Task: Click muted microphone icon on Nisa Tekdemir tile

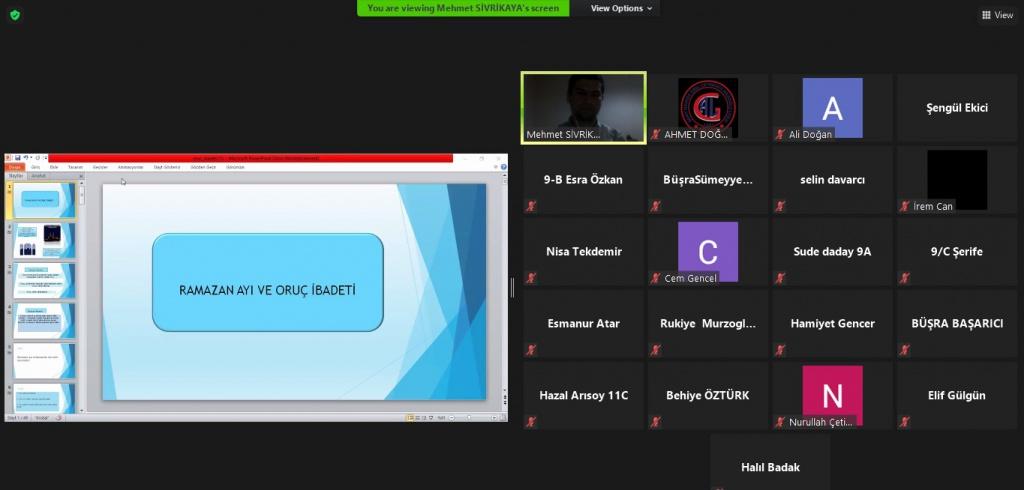Action: (x=532, y=278)
